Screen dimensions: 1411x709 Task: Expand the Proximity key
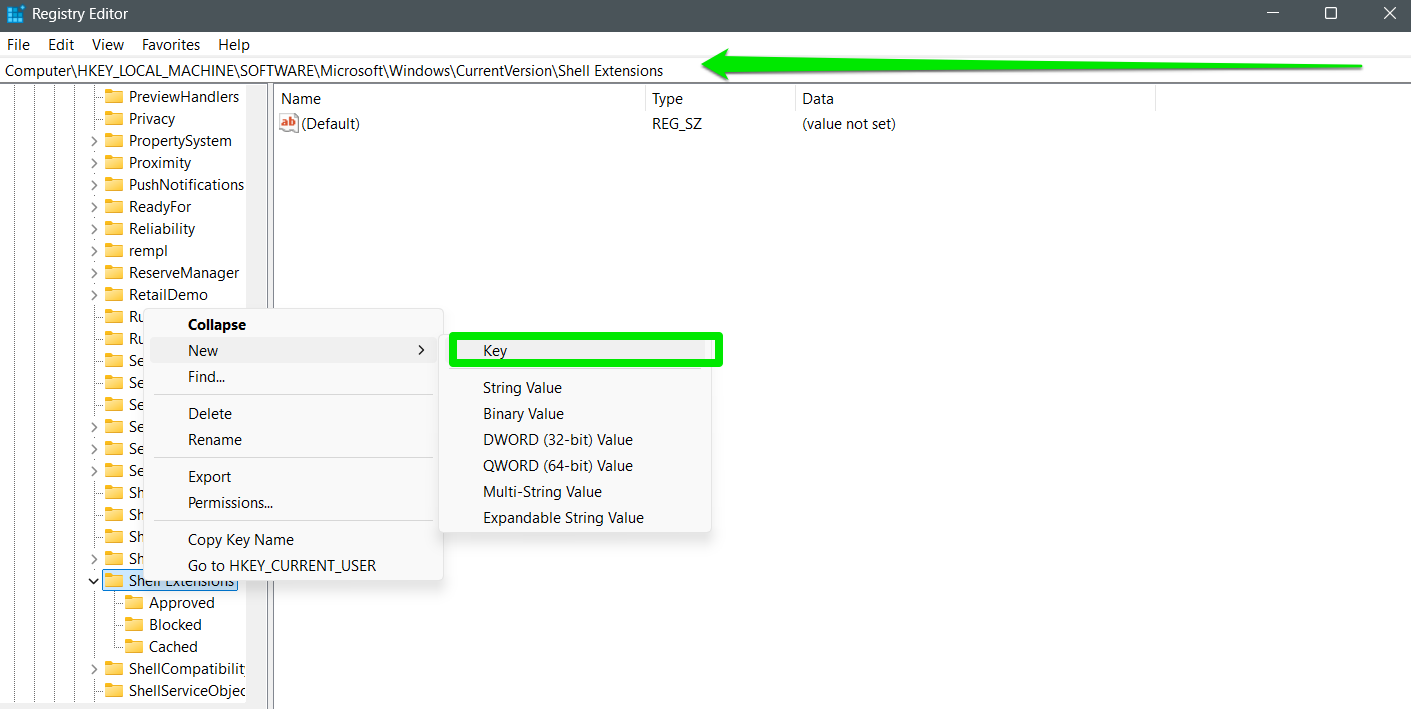(x=94, y=163)
